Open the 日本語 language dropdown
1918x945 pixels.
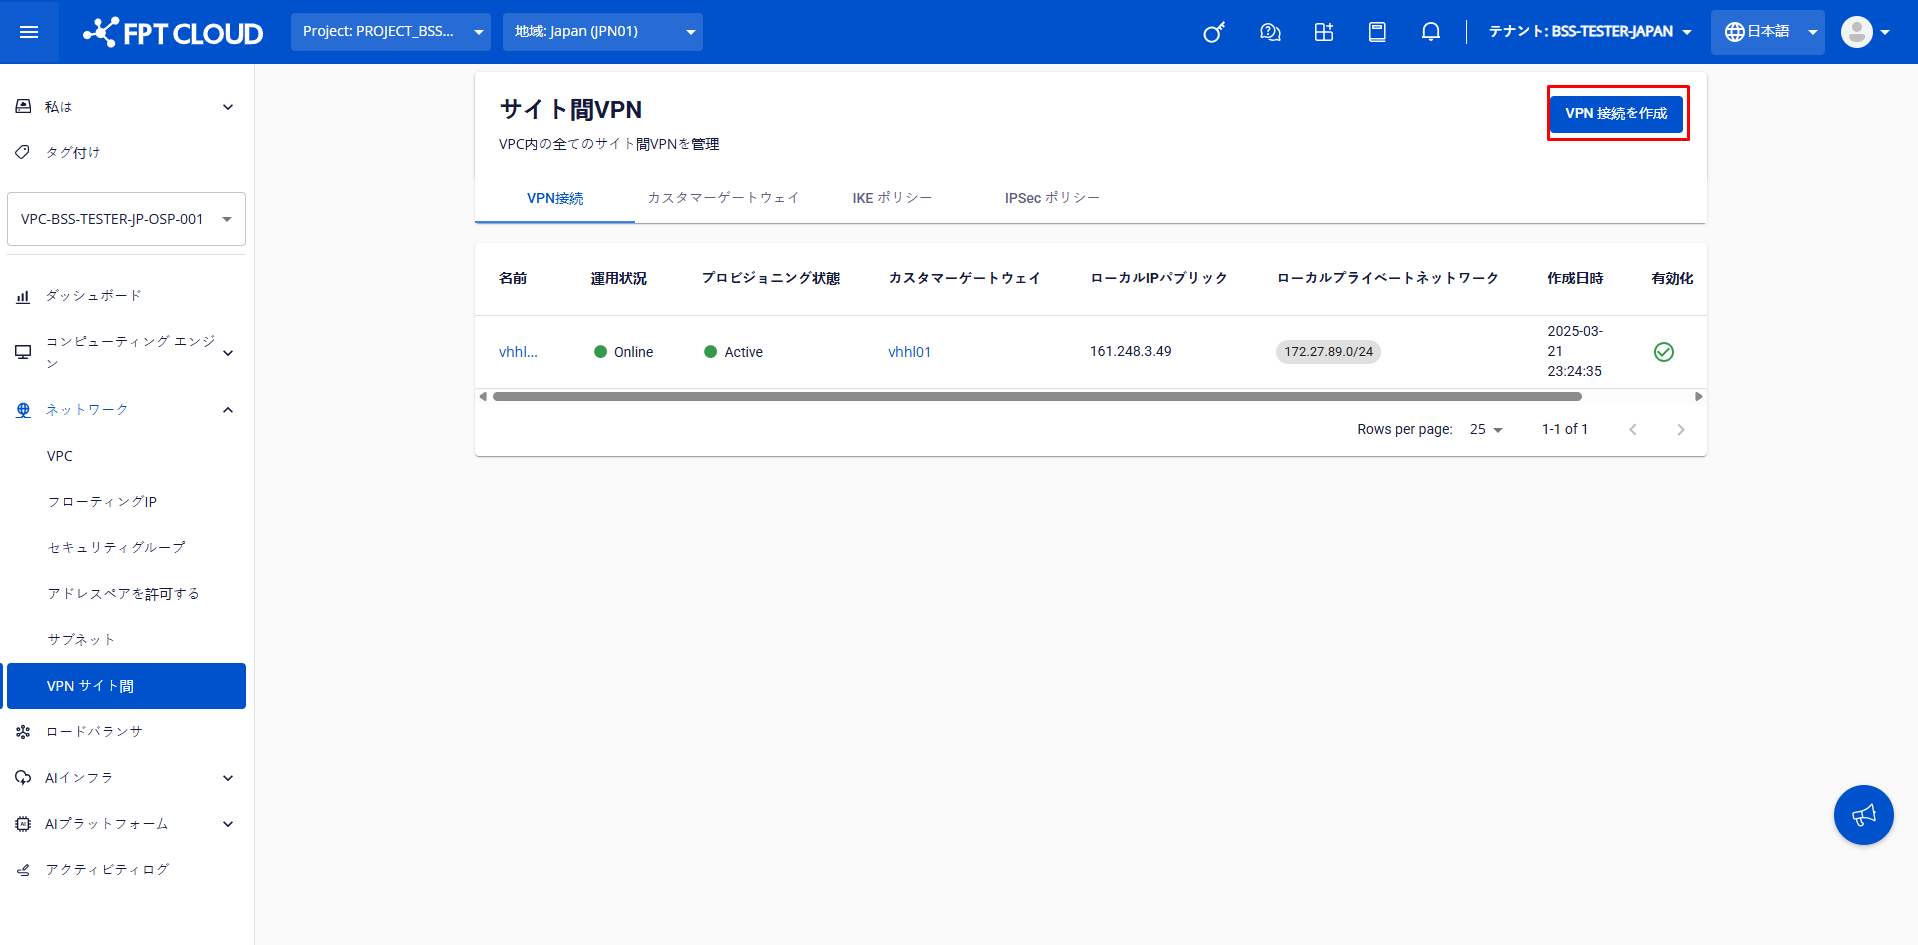[1768, 32]
